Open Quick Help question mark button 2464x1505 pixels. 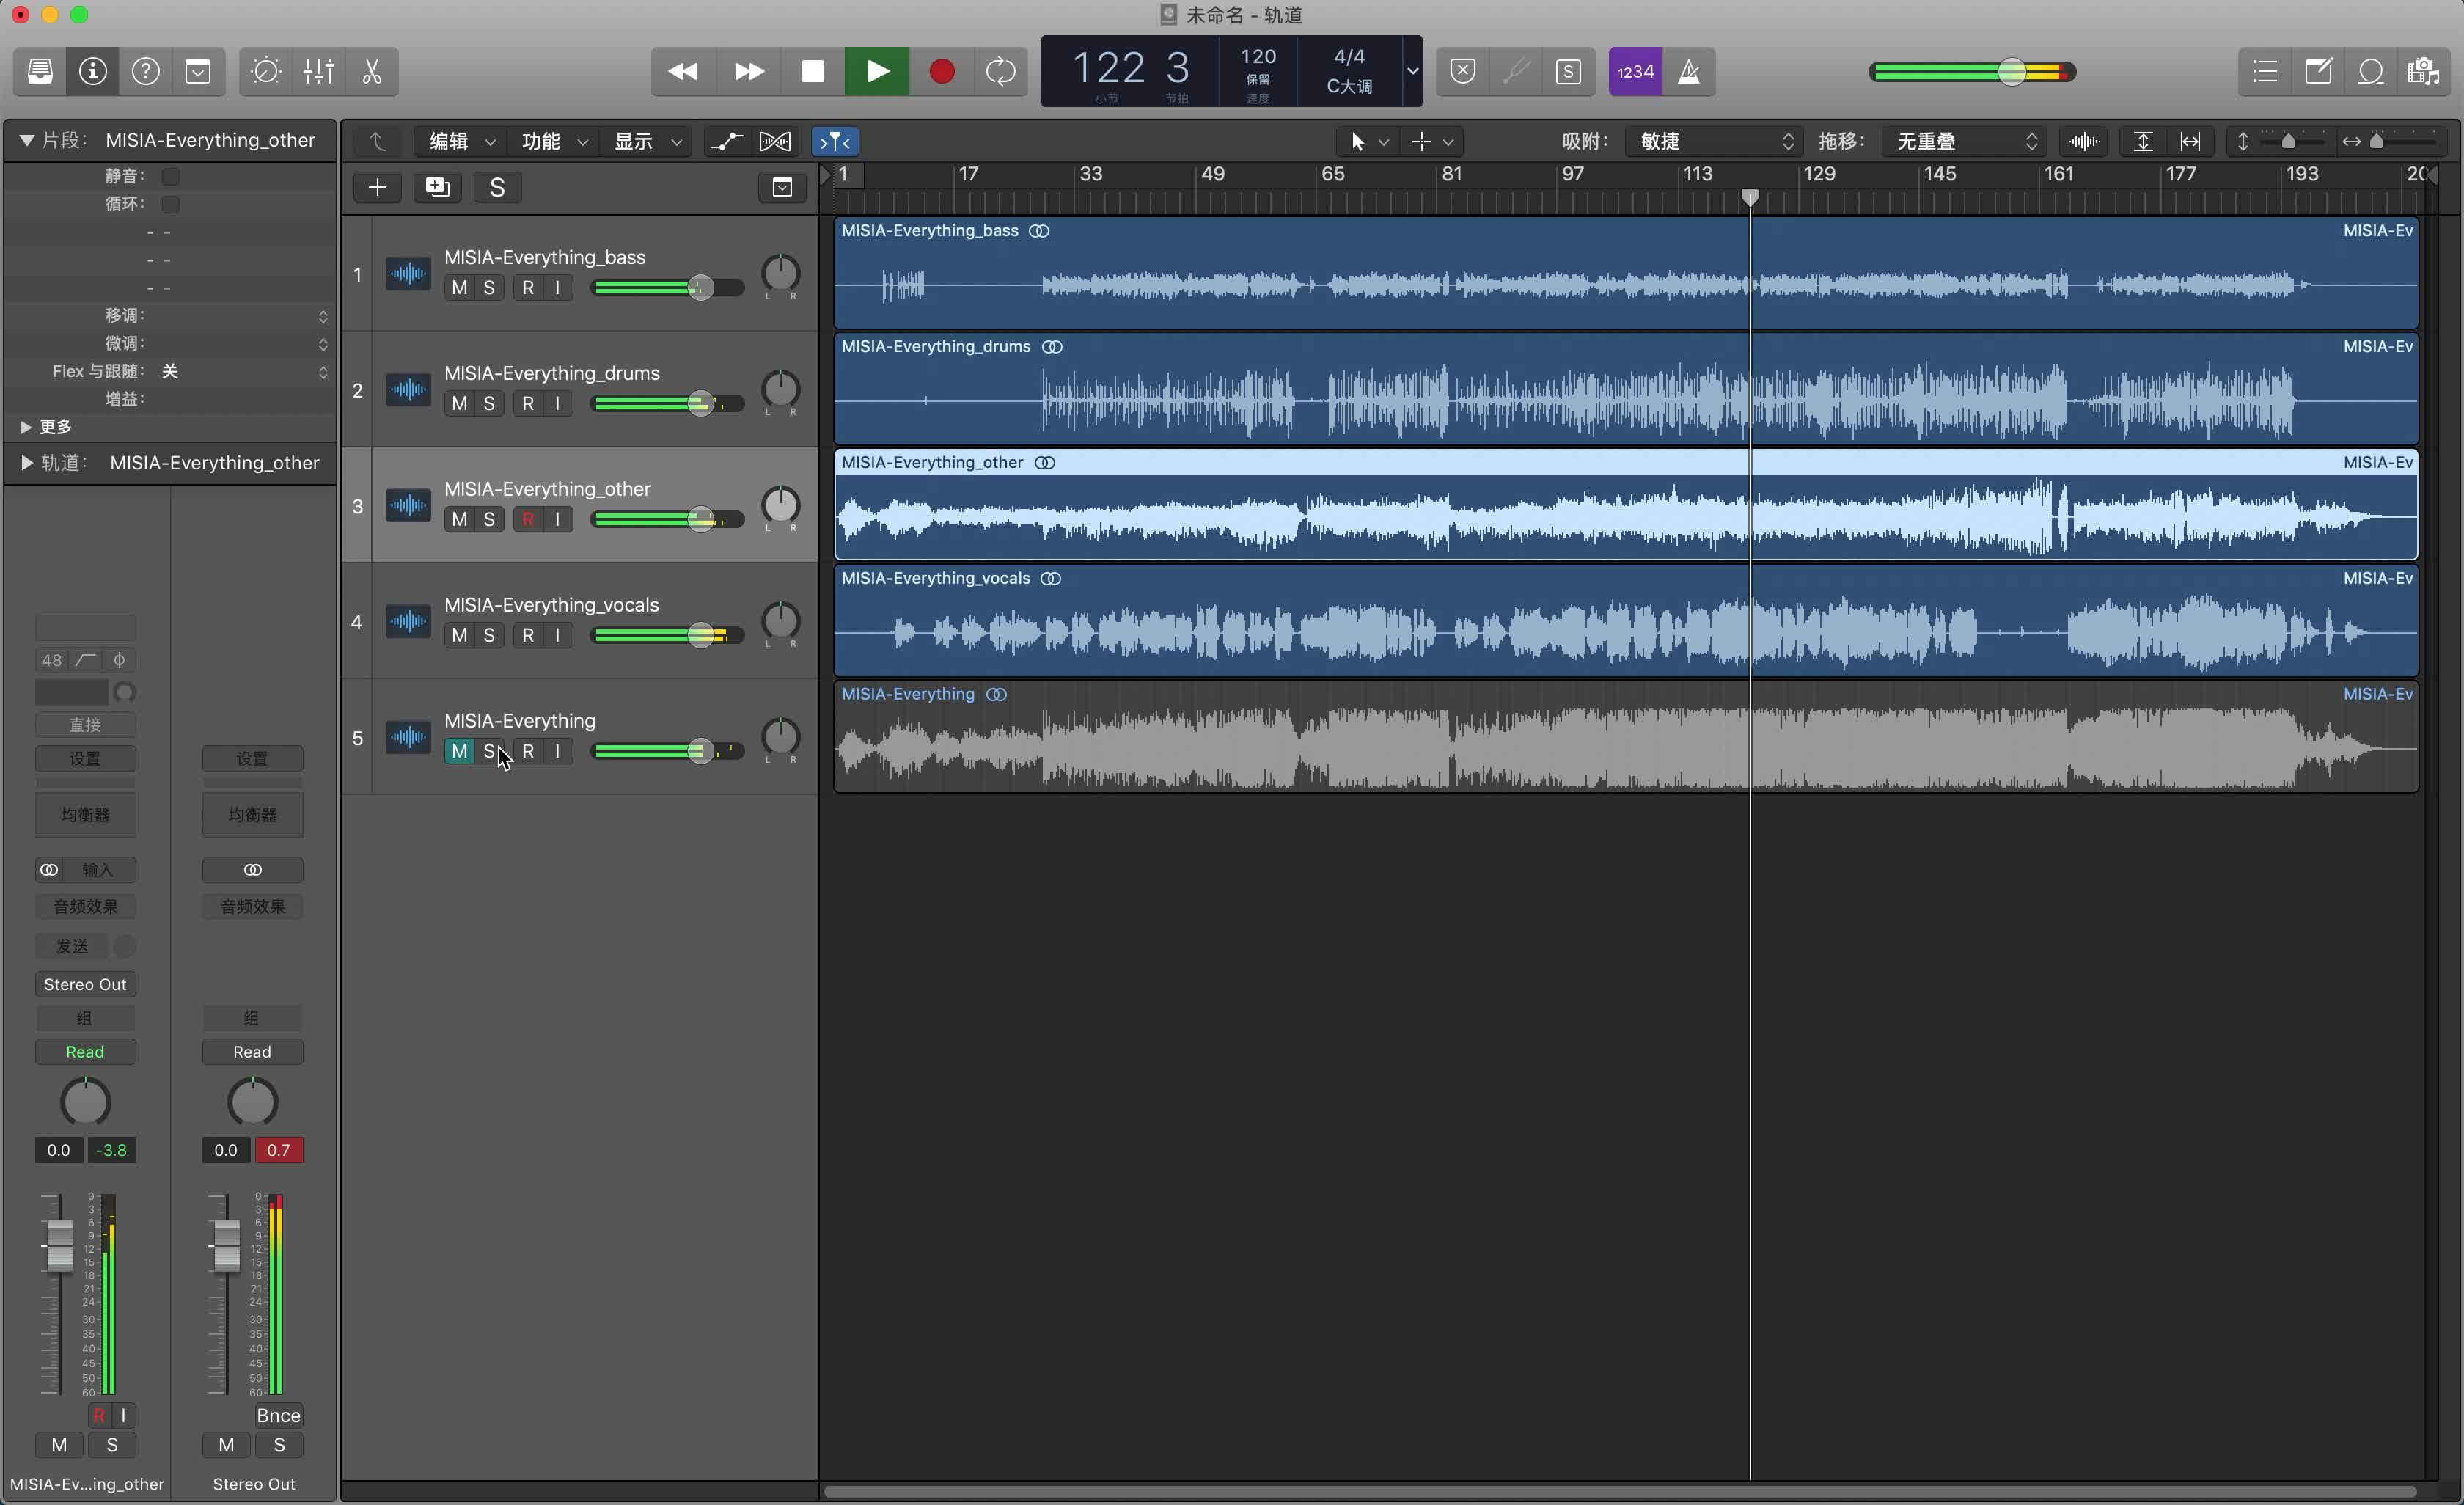(x=146, y=71)
